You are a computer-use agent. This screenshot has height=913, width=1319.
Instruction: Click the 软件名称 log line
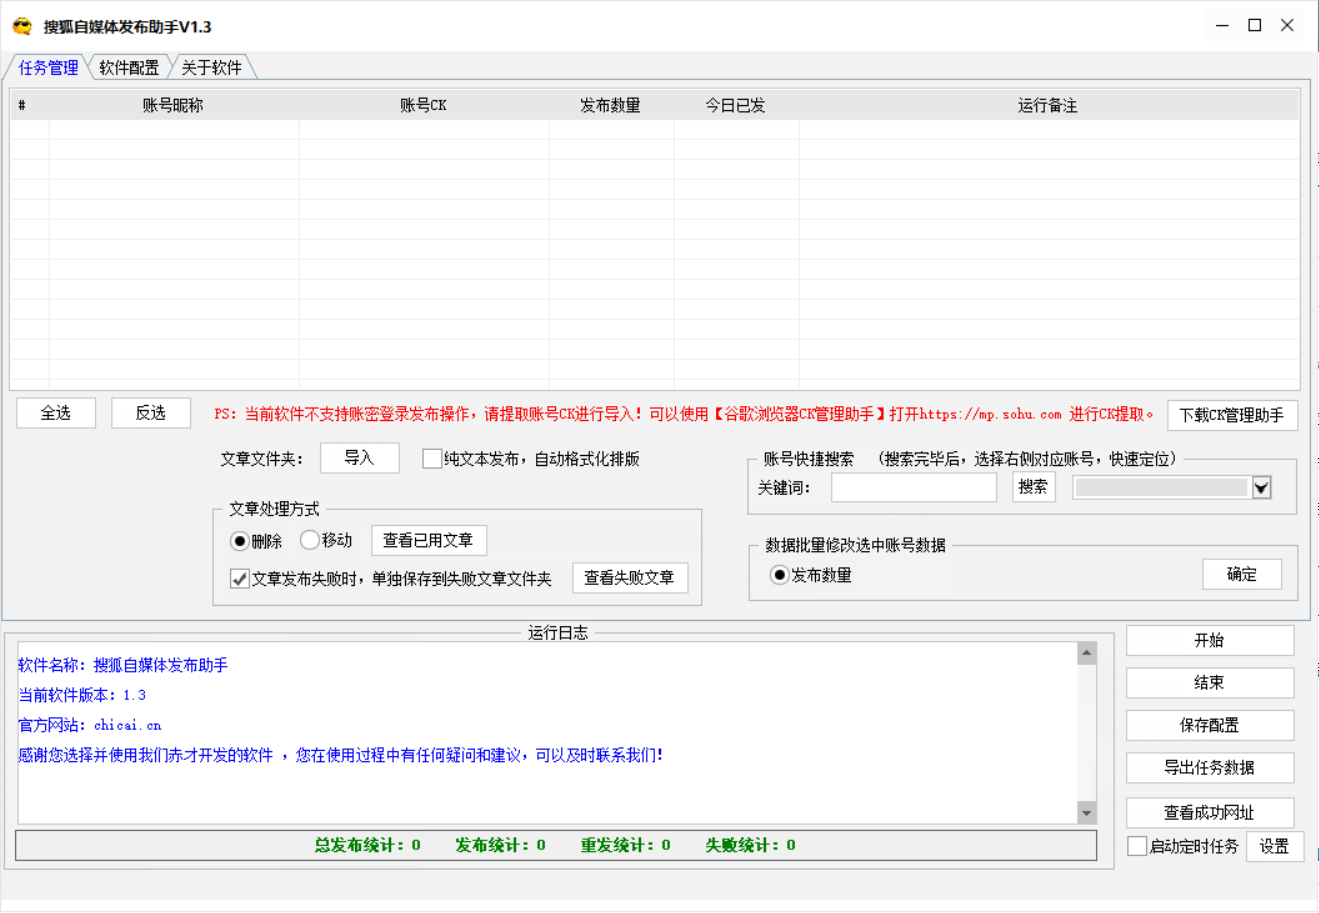pyautogui.click(x=123, y=665)
